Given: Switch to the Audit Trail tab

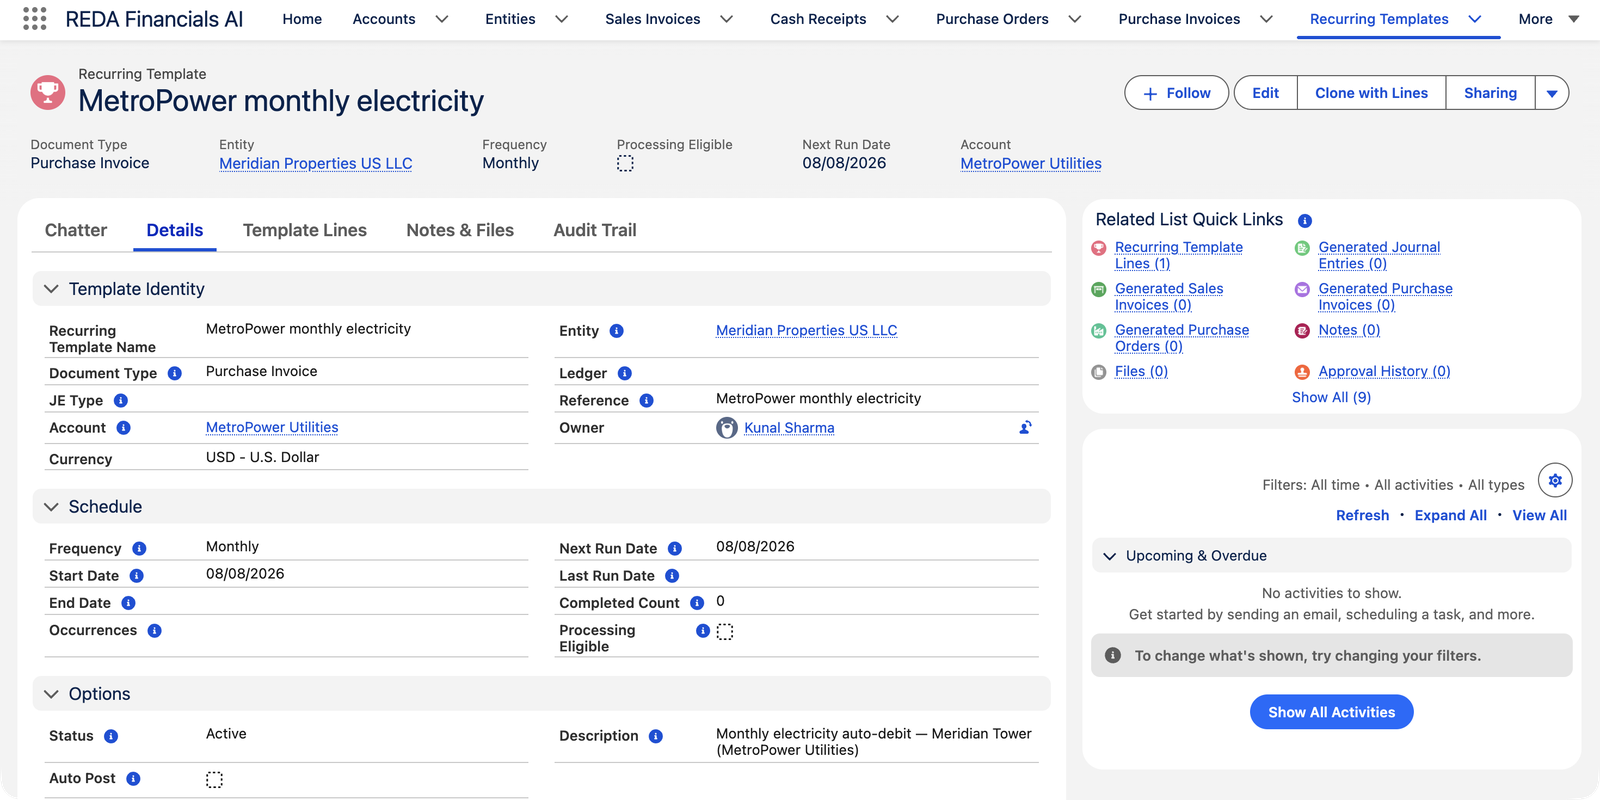Looking at the screenshot, I should 595,230.
